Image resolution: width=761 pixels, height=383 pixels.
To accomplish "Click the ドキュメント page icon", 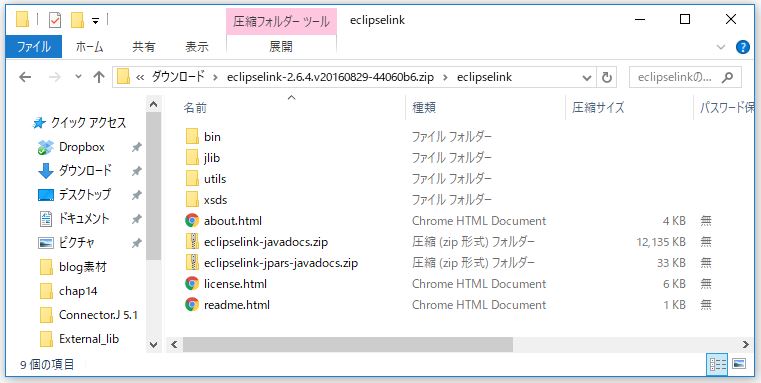I will pos(46,219).
